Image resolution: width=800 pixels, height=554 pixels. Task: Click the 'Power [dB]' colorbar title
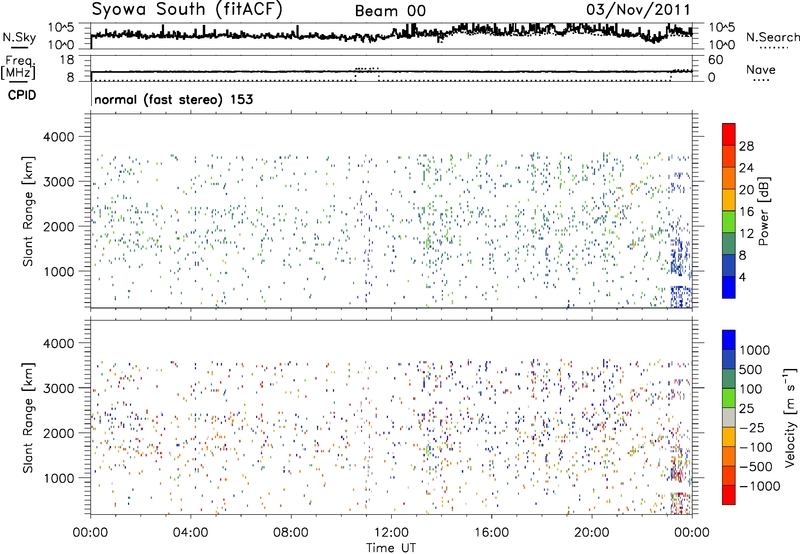(763, 211)
